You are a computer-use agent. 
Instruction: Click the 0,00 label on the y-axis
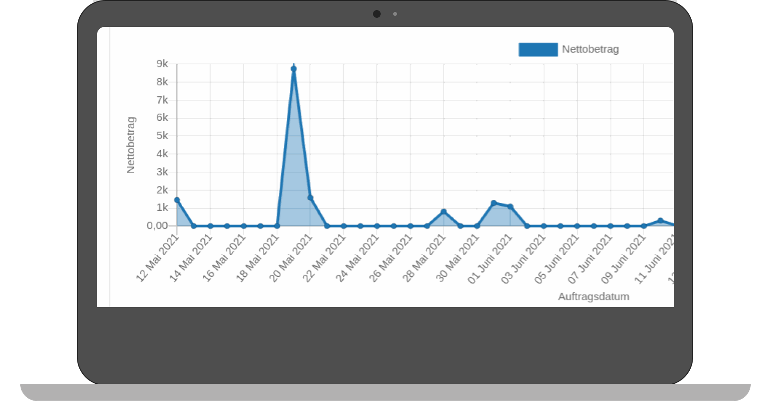157,226
